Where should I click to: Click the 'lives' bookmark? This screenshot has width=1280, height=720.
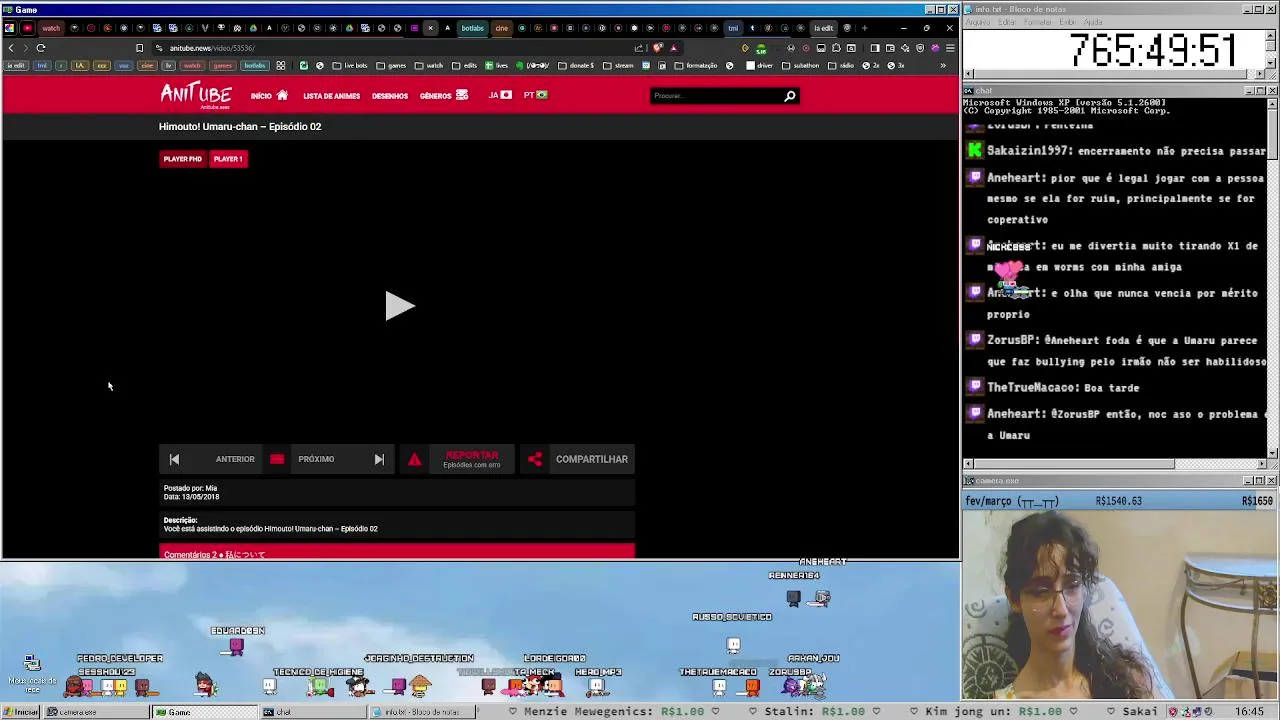pyautogui.click(x=497, y=66)
